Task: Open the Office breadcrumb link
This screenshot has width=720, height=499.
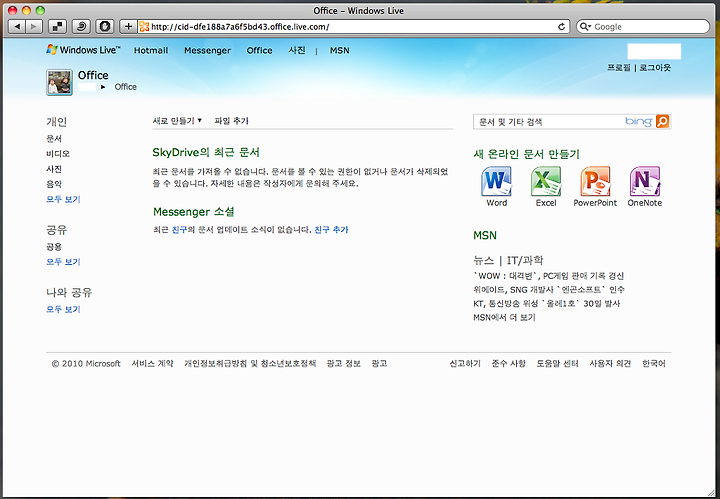Action: click(125, 87)
